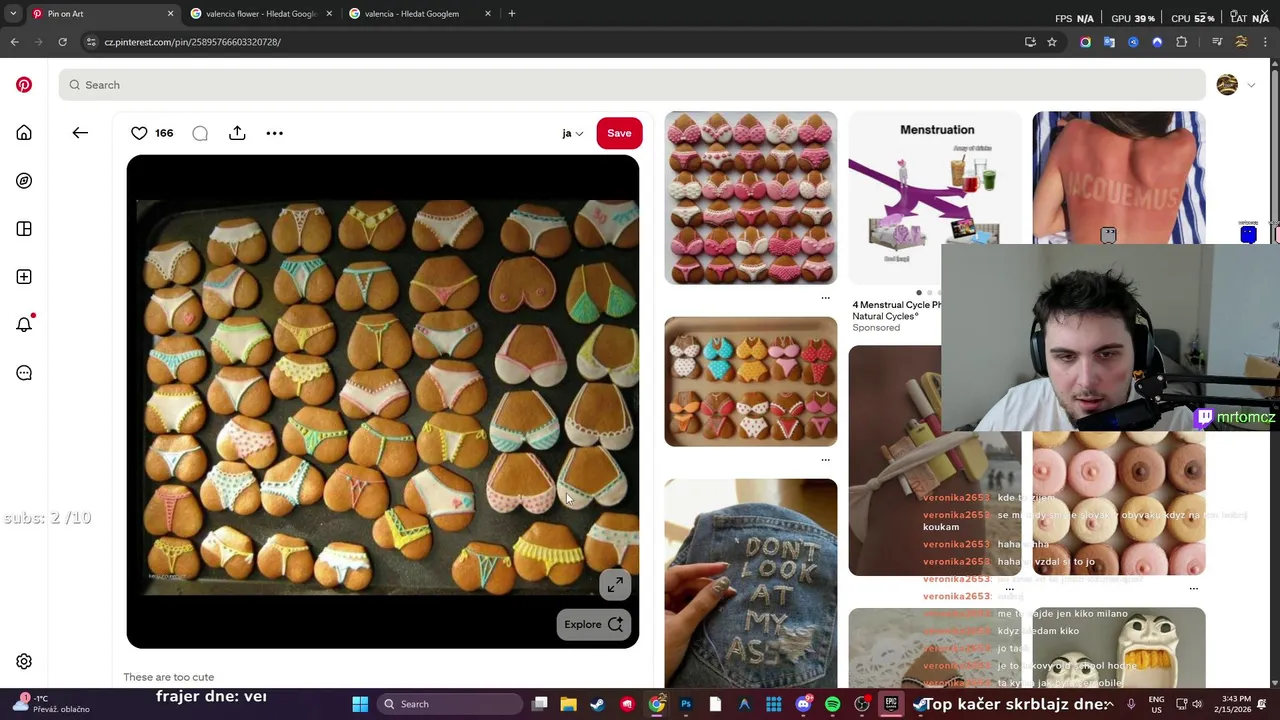Image resolution: width=1280 pixels, height=720 pixels.
Task: Open browser media controls icon
Action: click(x=1217, y=42)
